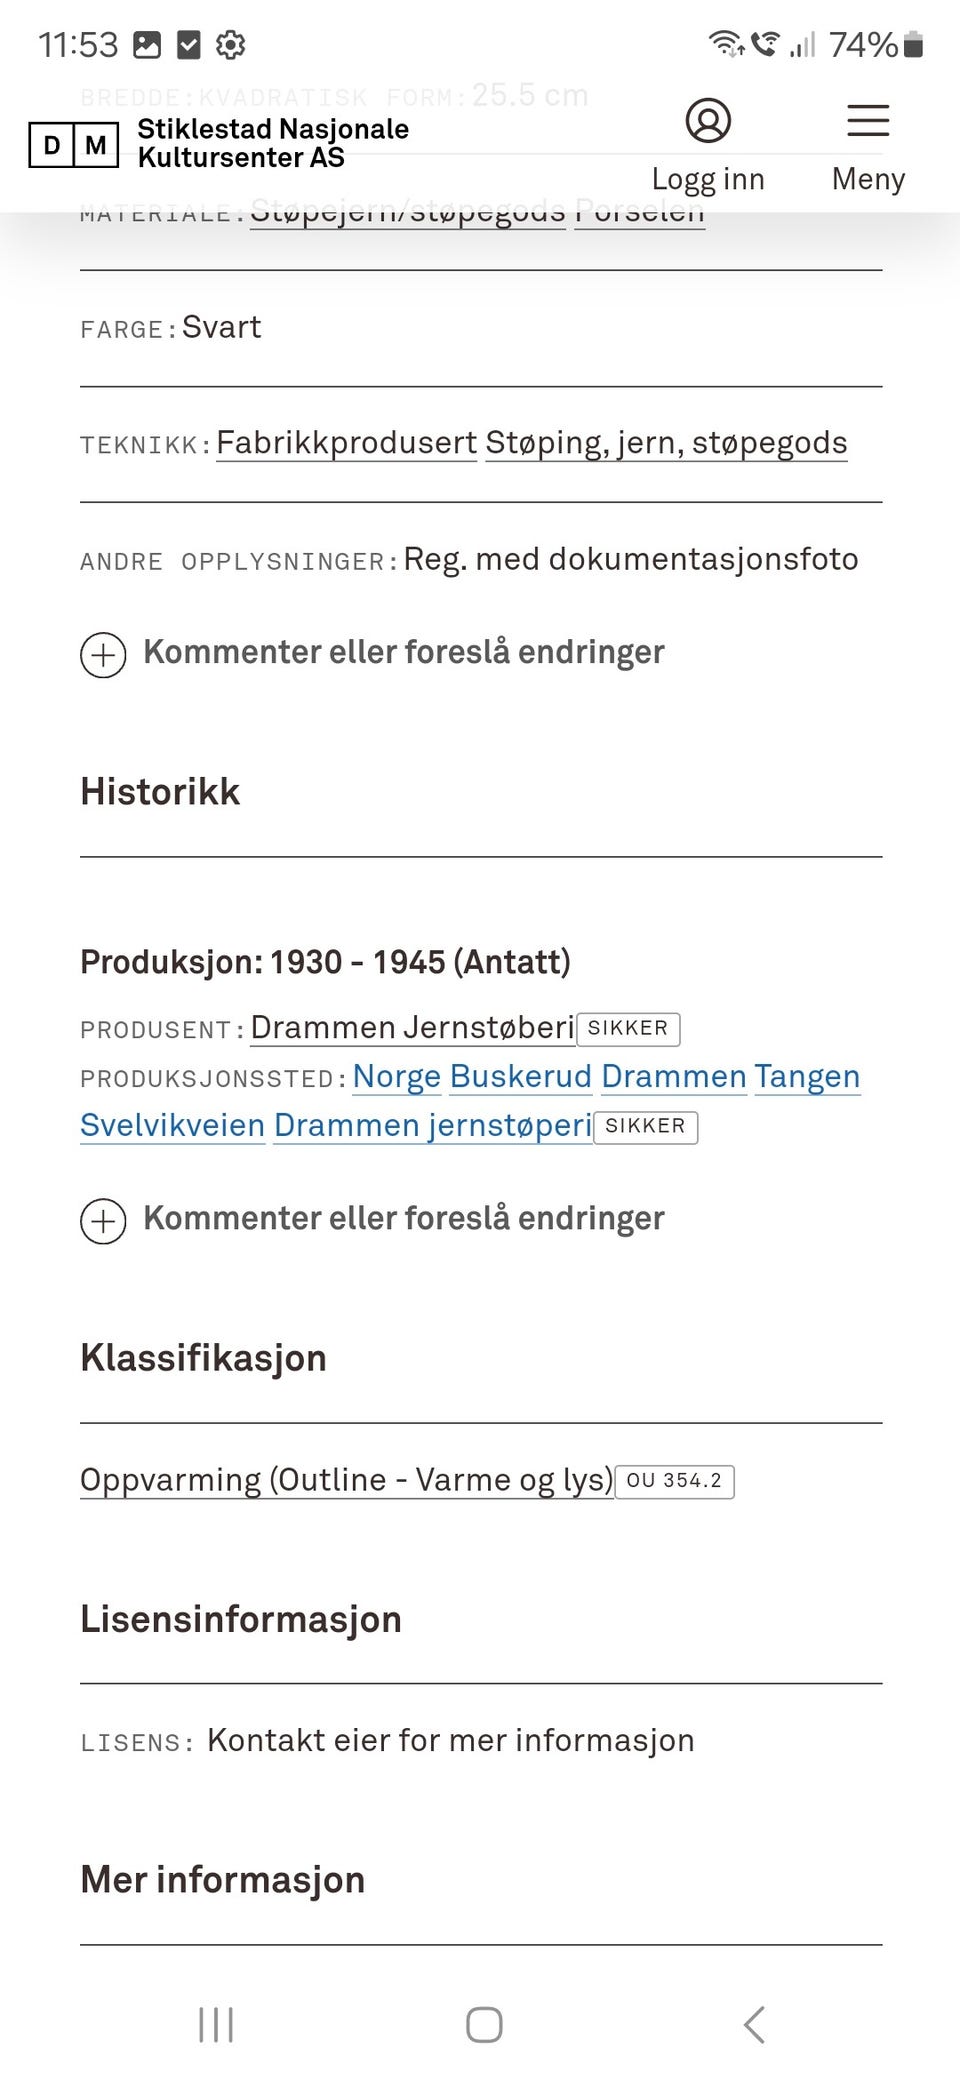
Task: Open Android recent apps button
Action: (216, 2024)
